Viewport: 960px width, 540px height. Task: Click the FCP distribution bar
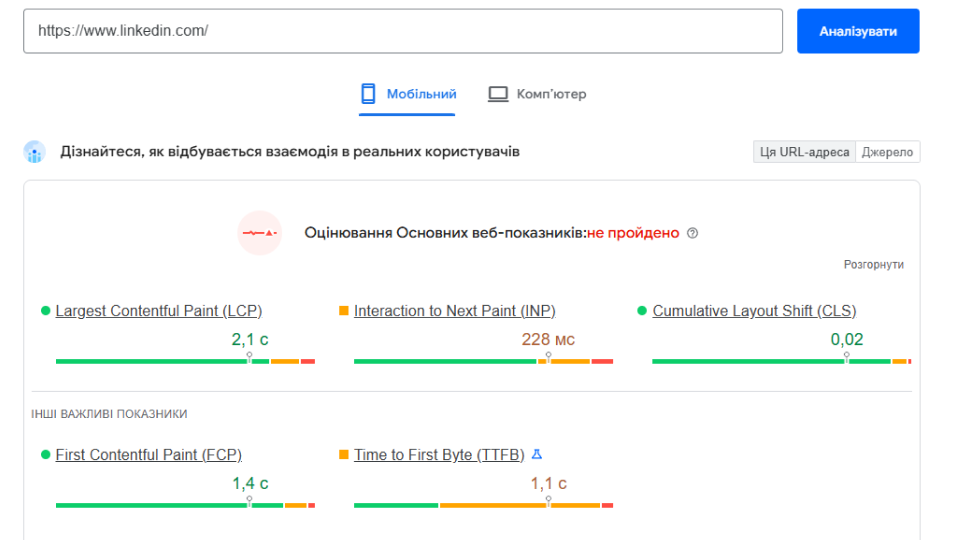click(x=186, y=505)
